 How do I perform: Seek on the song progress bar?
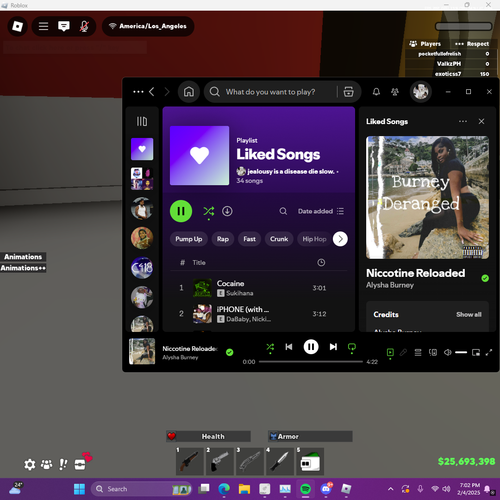(311, 362)
